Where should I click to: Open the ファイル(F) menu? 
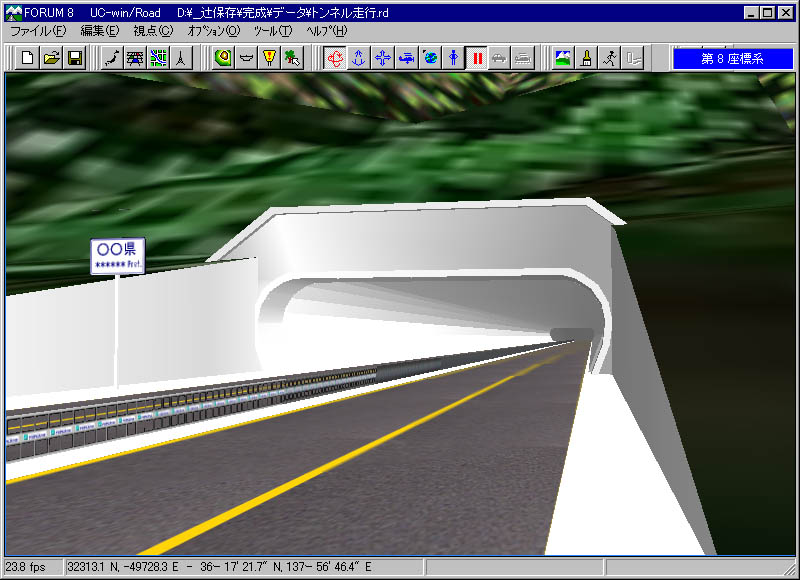click(x=38, y=31)
